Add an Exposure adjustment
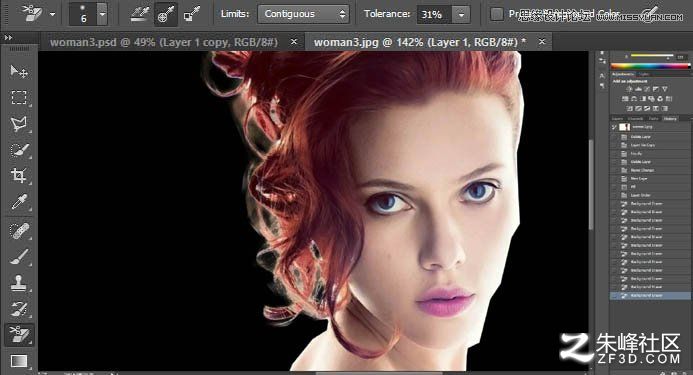This screenshot has height=375, width=693. click(x=655, y=89)
